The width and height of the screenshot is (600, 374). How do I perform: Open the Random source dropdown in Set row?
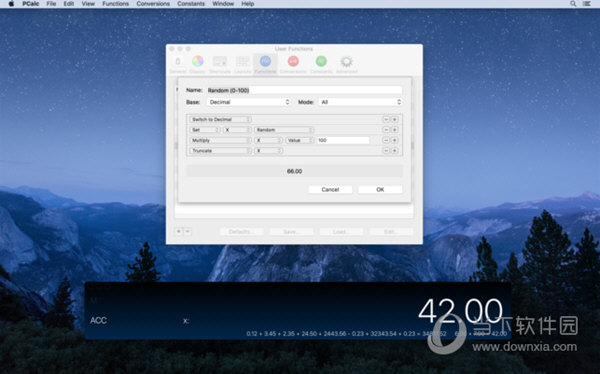pyautogui.click(x=284, y=130)
